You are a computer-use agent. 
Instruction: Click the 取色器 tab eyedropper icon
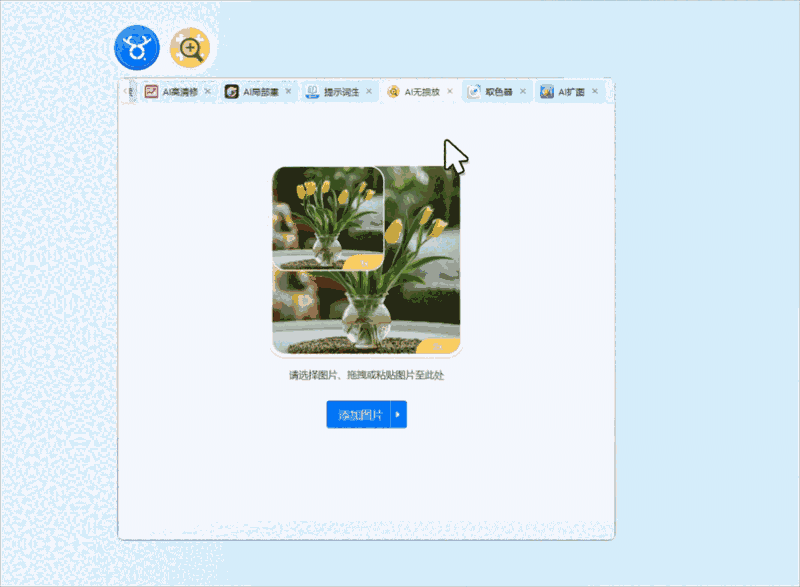(x=474, y=92)
